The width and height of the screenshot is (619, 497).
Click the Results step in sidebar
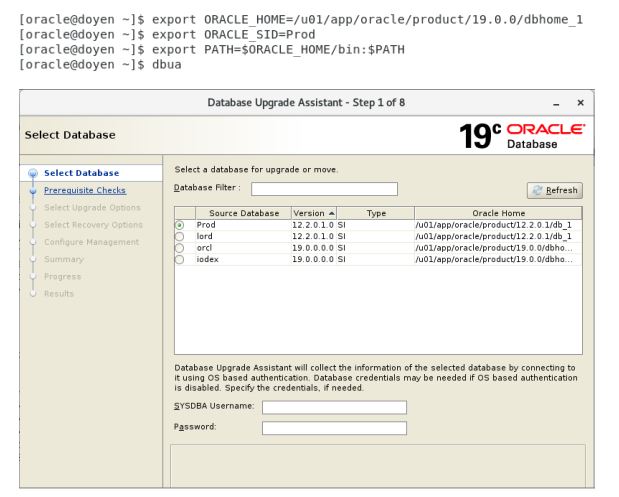point(59,294)
